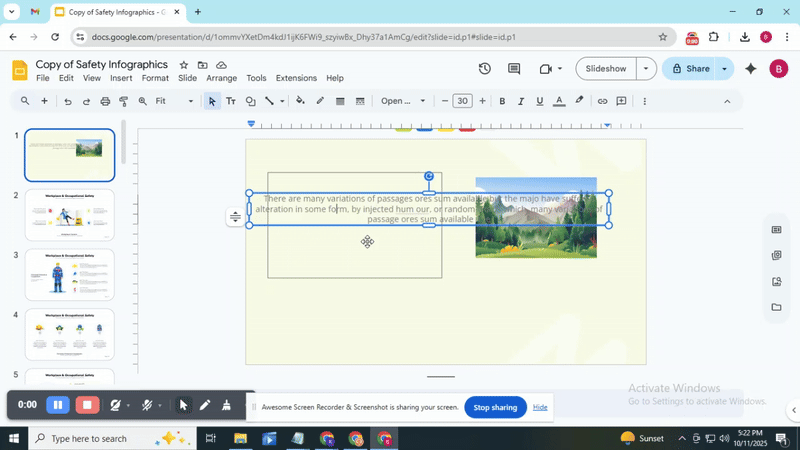Toggle Bold formatting
The image size is (800, 450).
point(502,101)
